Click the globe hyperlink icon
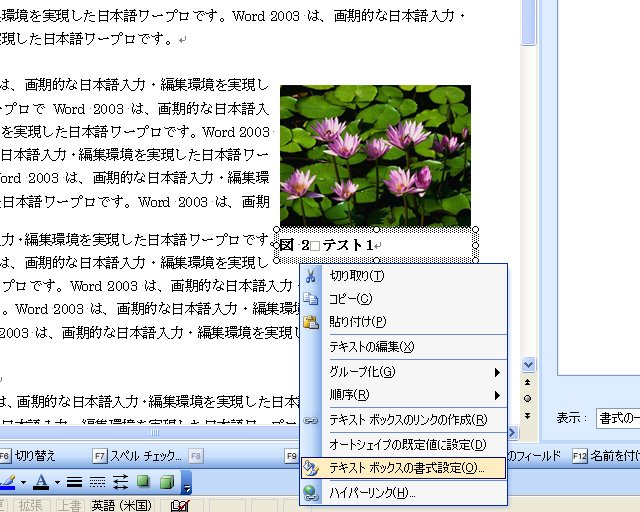This screenshot has height=512, width=640. pos(311,493)
